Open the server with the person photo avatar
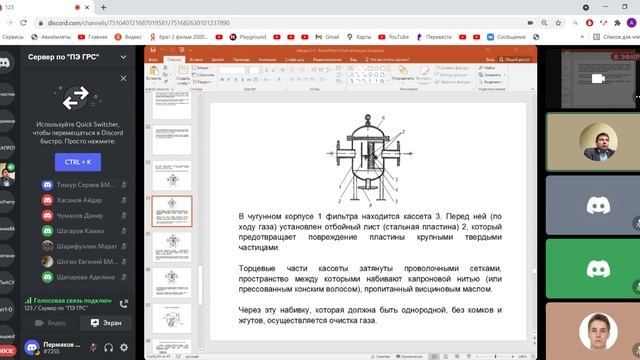 click(6, 175)
